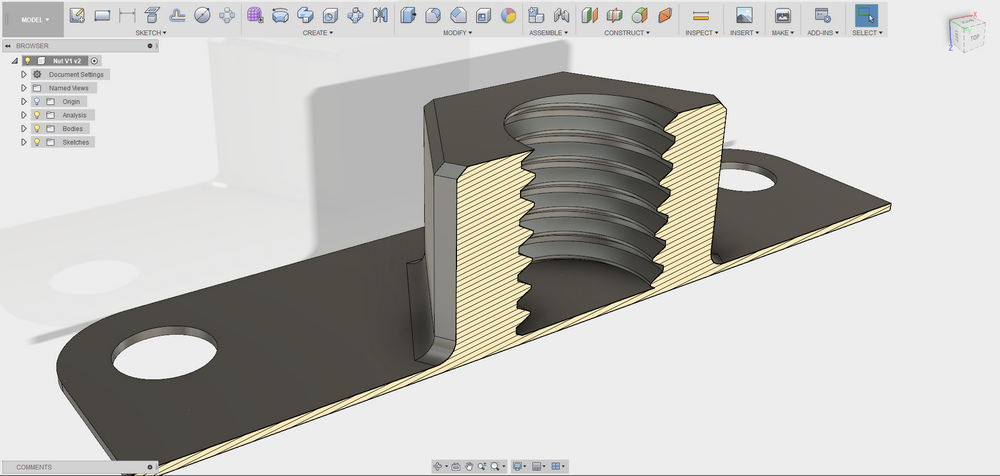Click the Browser panel pin dot

pos(150,46)
